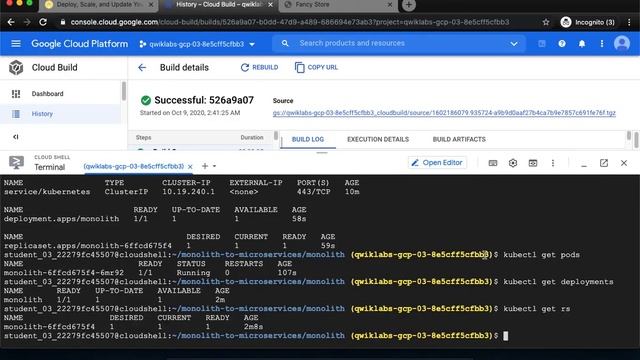
Task: Click the Open Editor button
Action: [437, 162]
